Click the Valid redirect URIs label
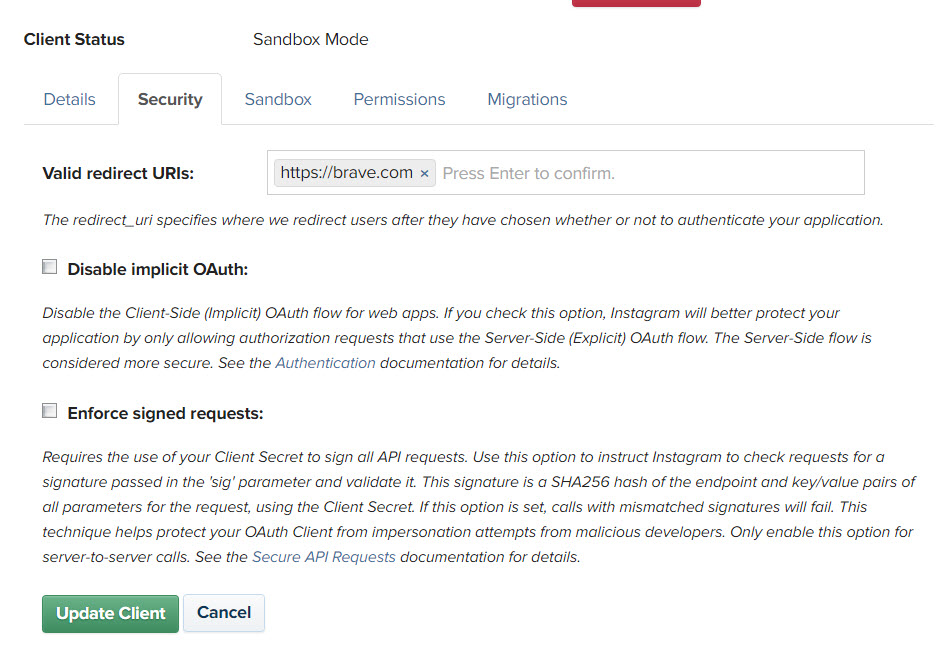 pos(117,172)
